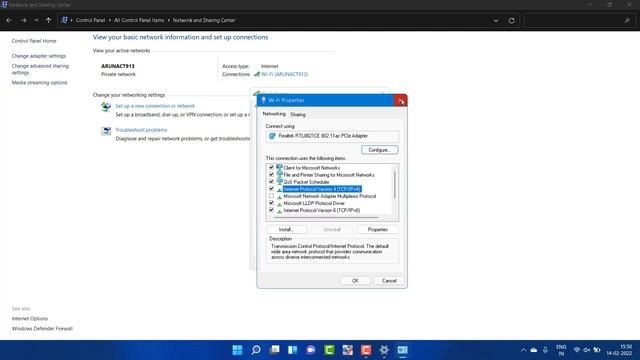Click the Set up connection icon
Screen dimensions: 640x360
pos(106,107)
